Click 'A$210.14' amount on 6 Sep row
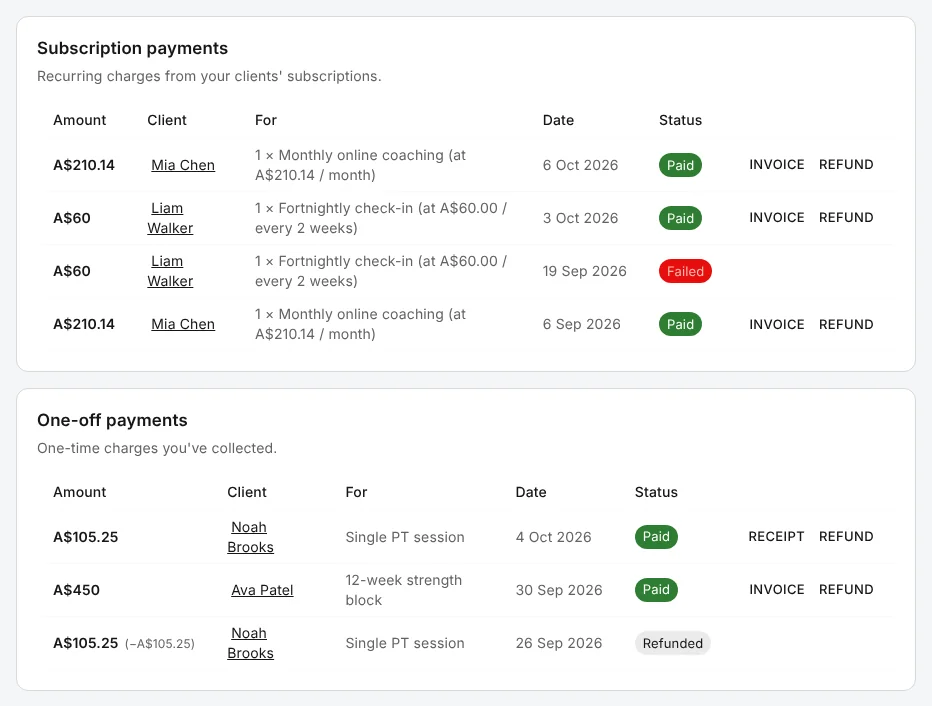Image resolution: width=932 pixels, height=706 pixels. [84, 324]
